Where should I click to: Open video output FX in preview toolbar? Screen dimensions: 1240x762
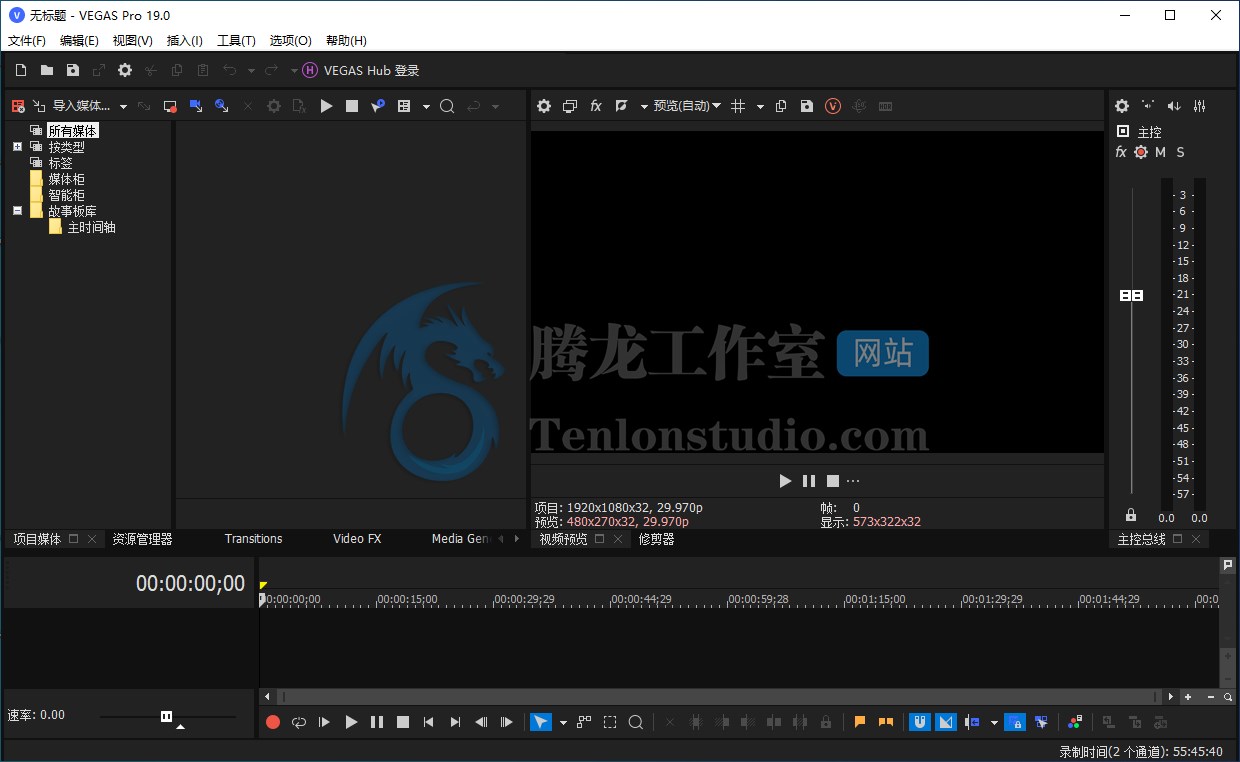pos(596,106)
